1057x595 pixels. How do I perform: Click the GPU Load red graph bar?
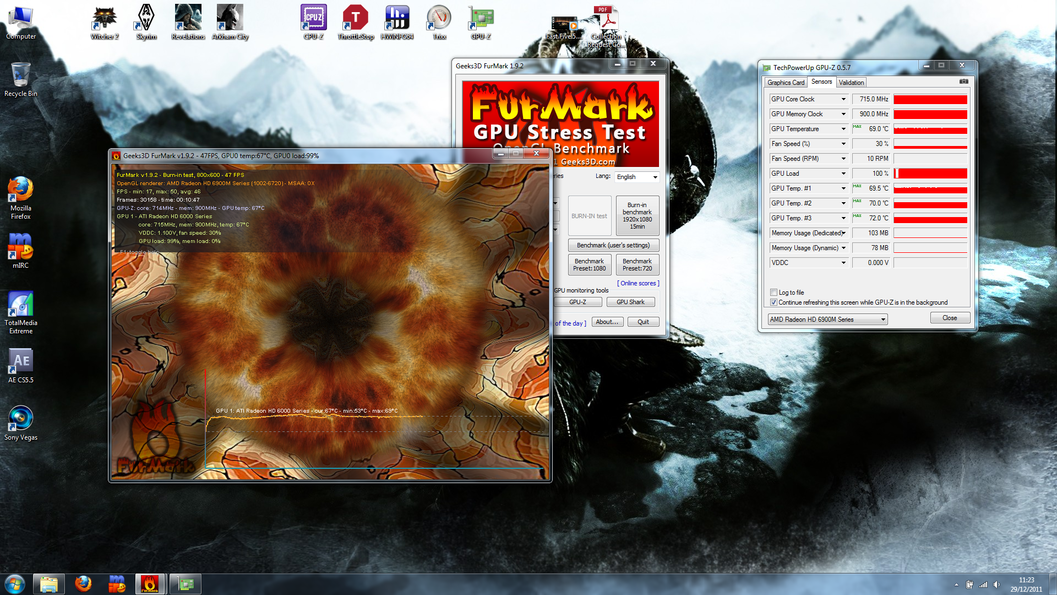coord(930,173)
